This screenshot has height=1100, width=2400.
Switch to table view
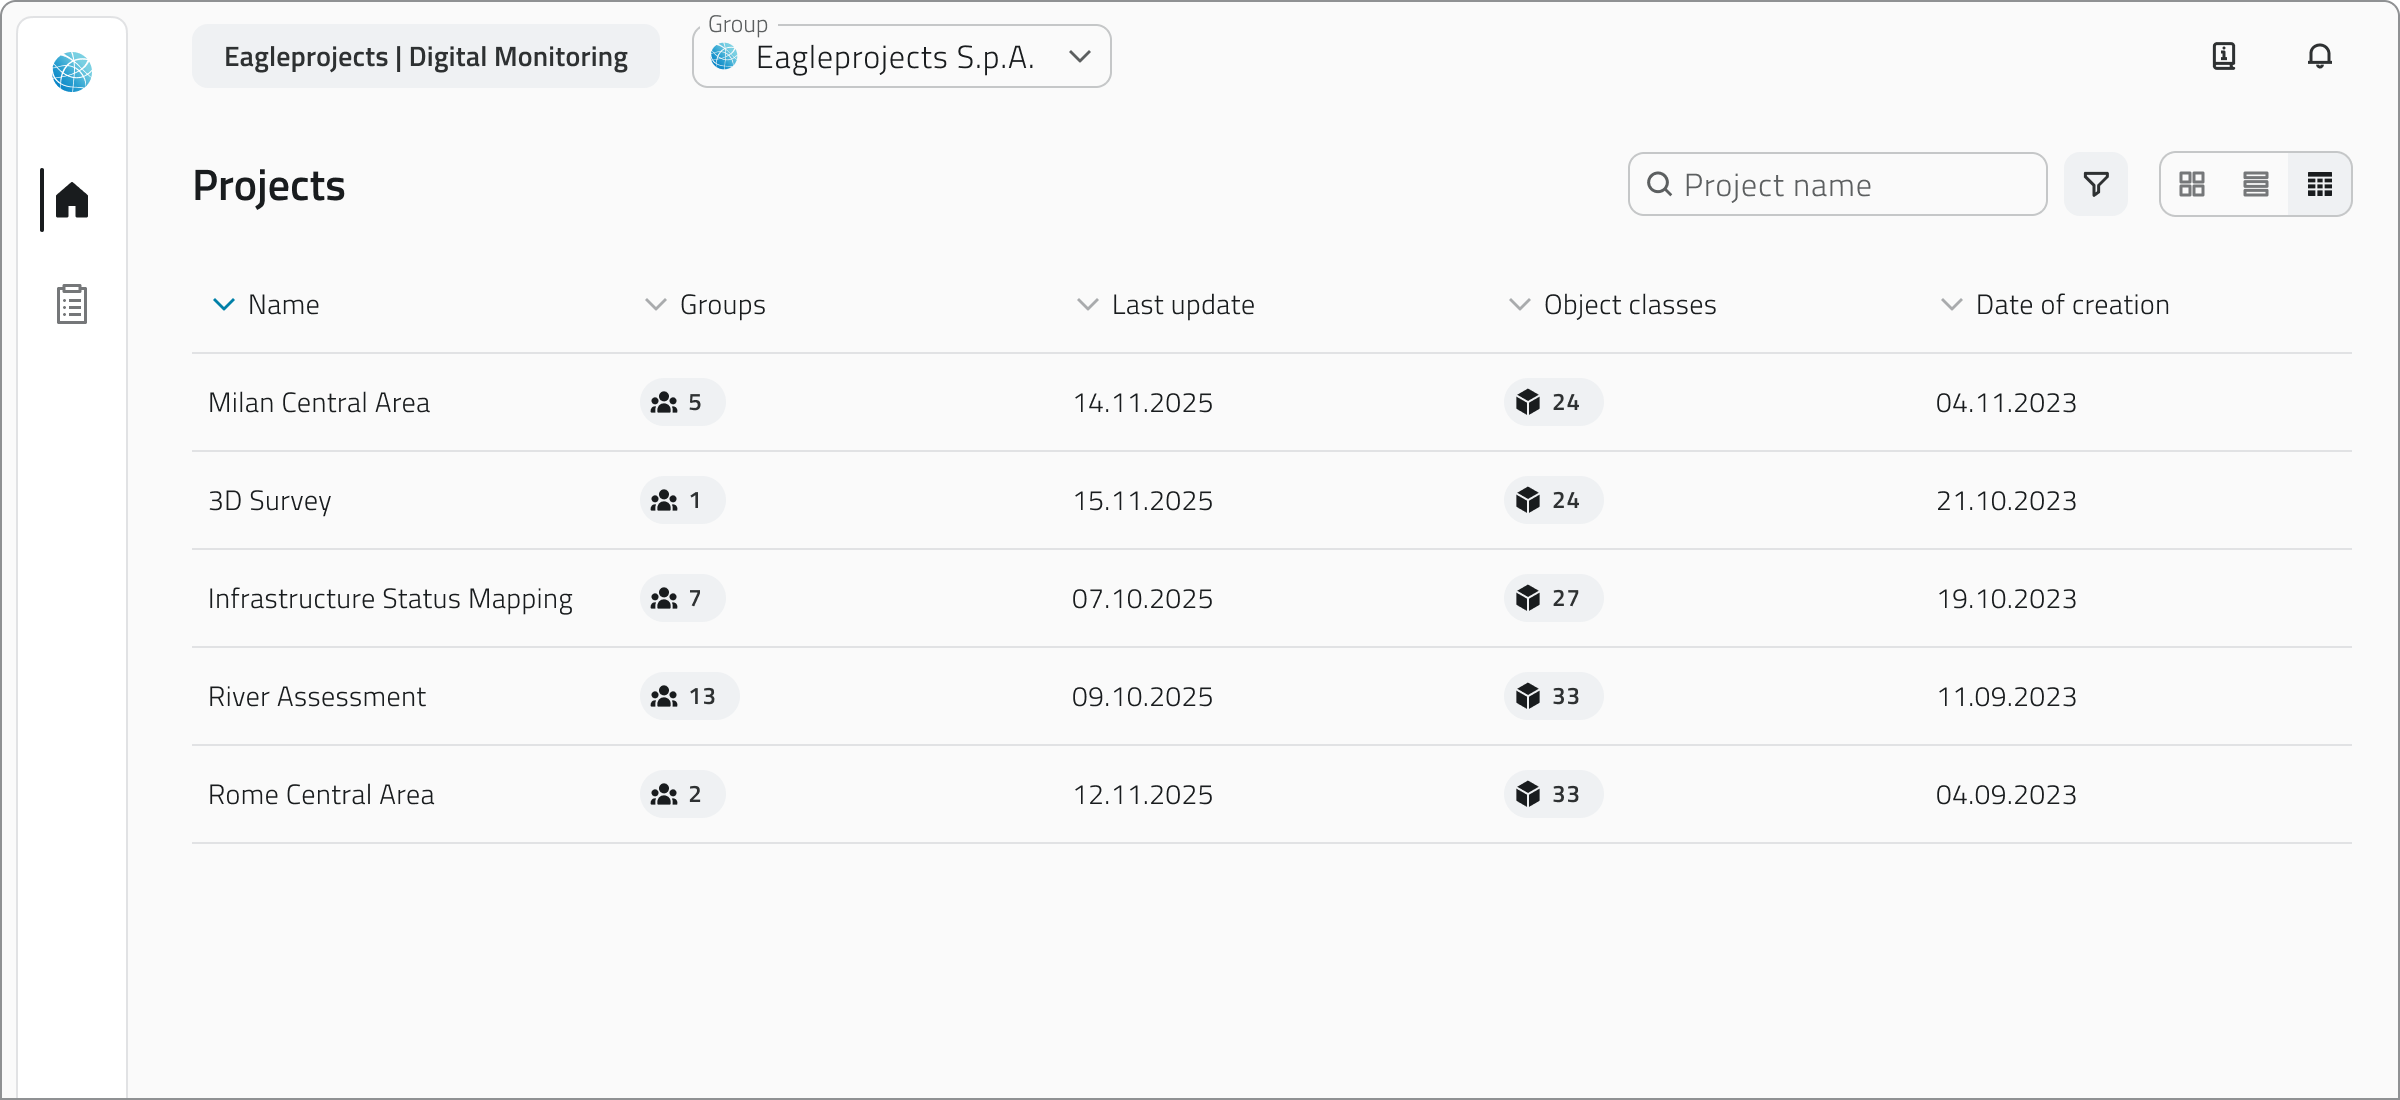pyautogui.click(x=2320, y=184)
